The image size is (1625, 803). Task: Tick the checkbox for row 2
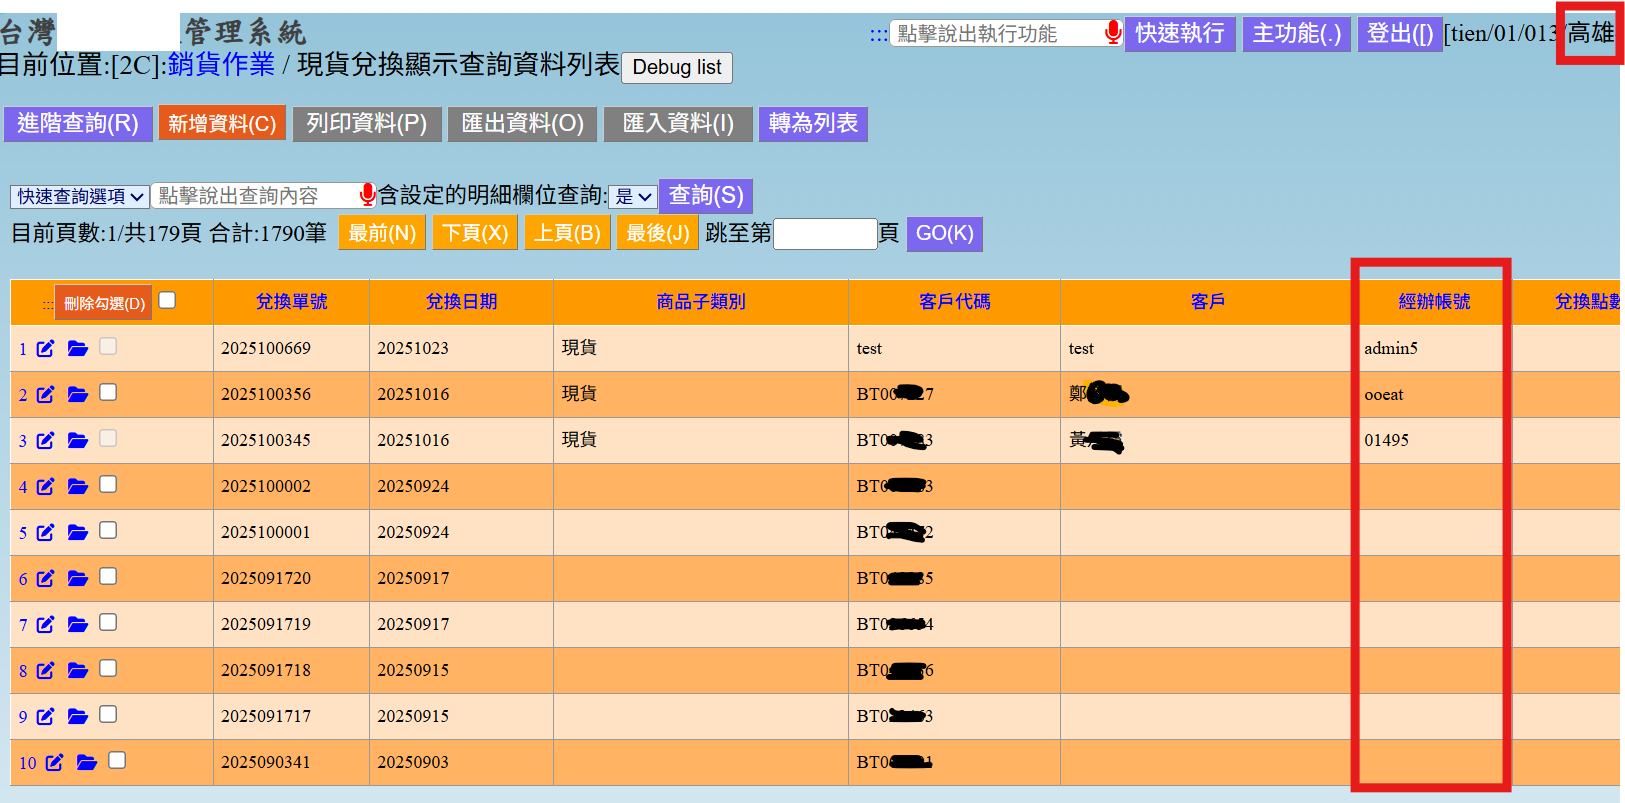(x=108, y=392)
